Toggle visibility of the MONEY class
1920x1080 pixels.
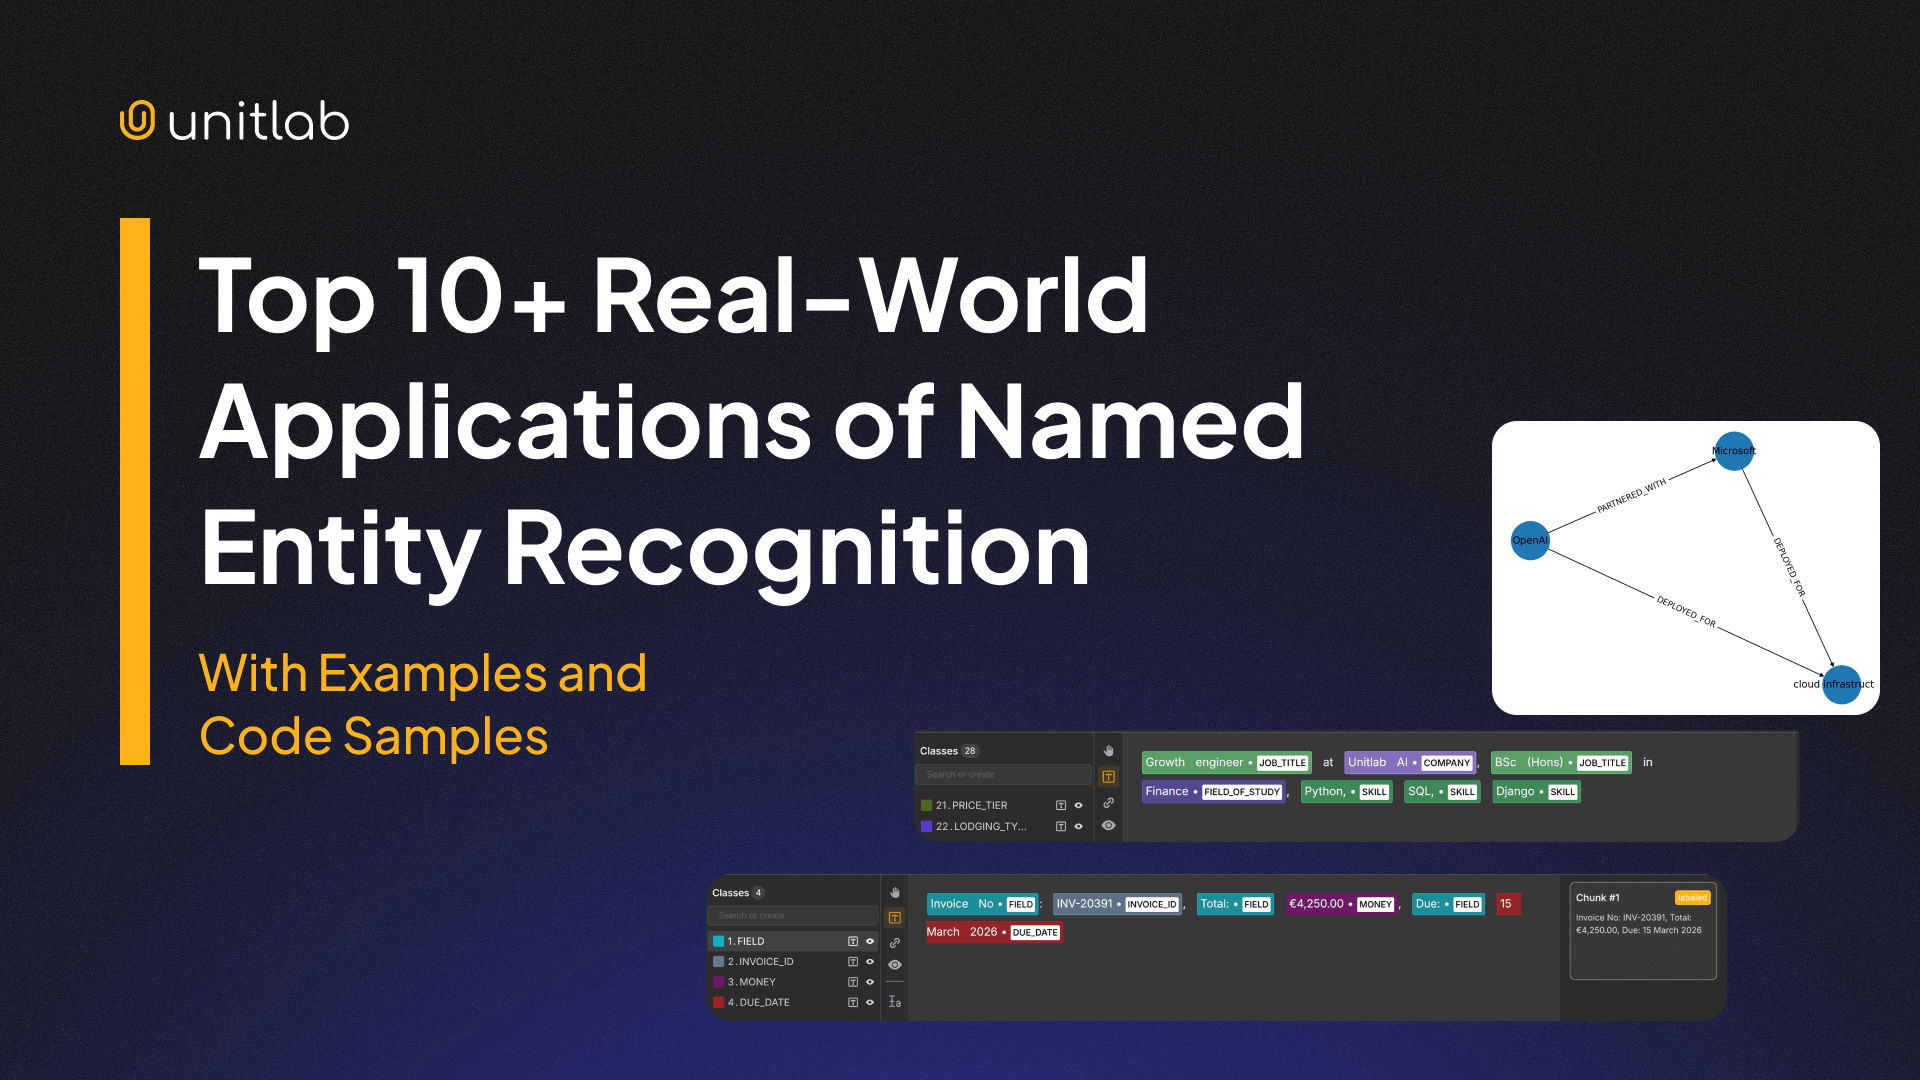(870, 982)
